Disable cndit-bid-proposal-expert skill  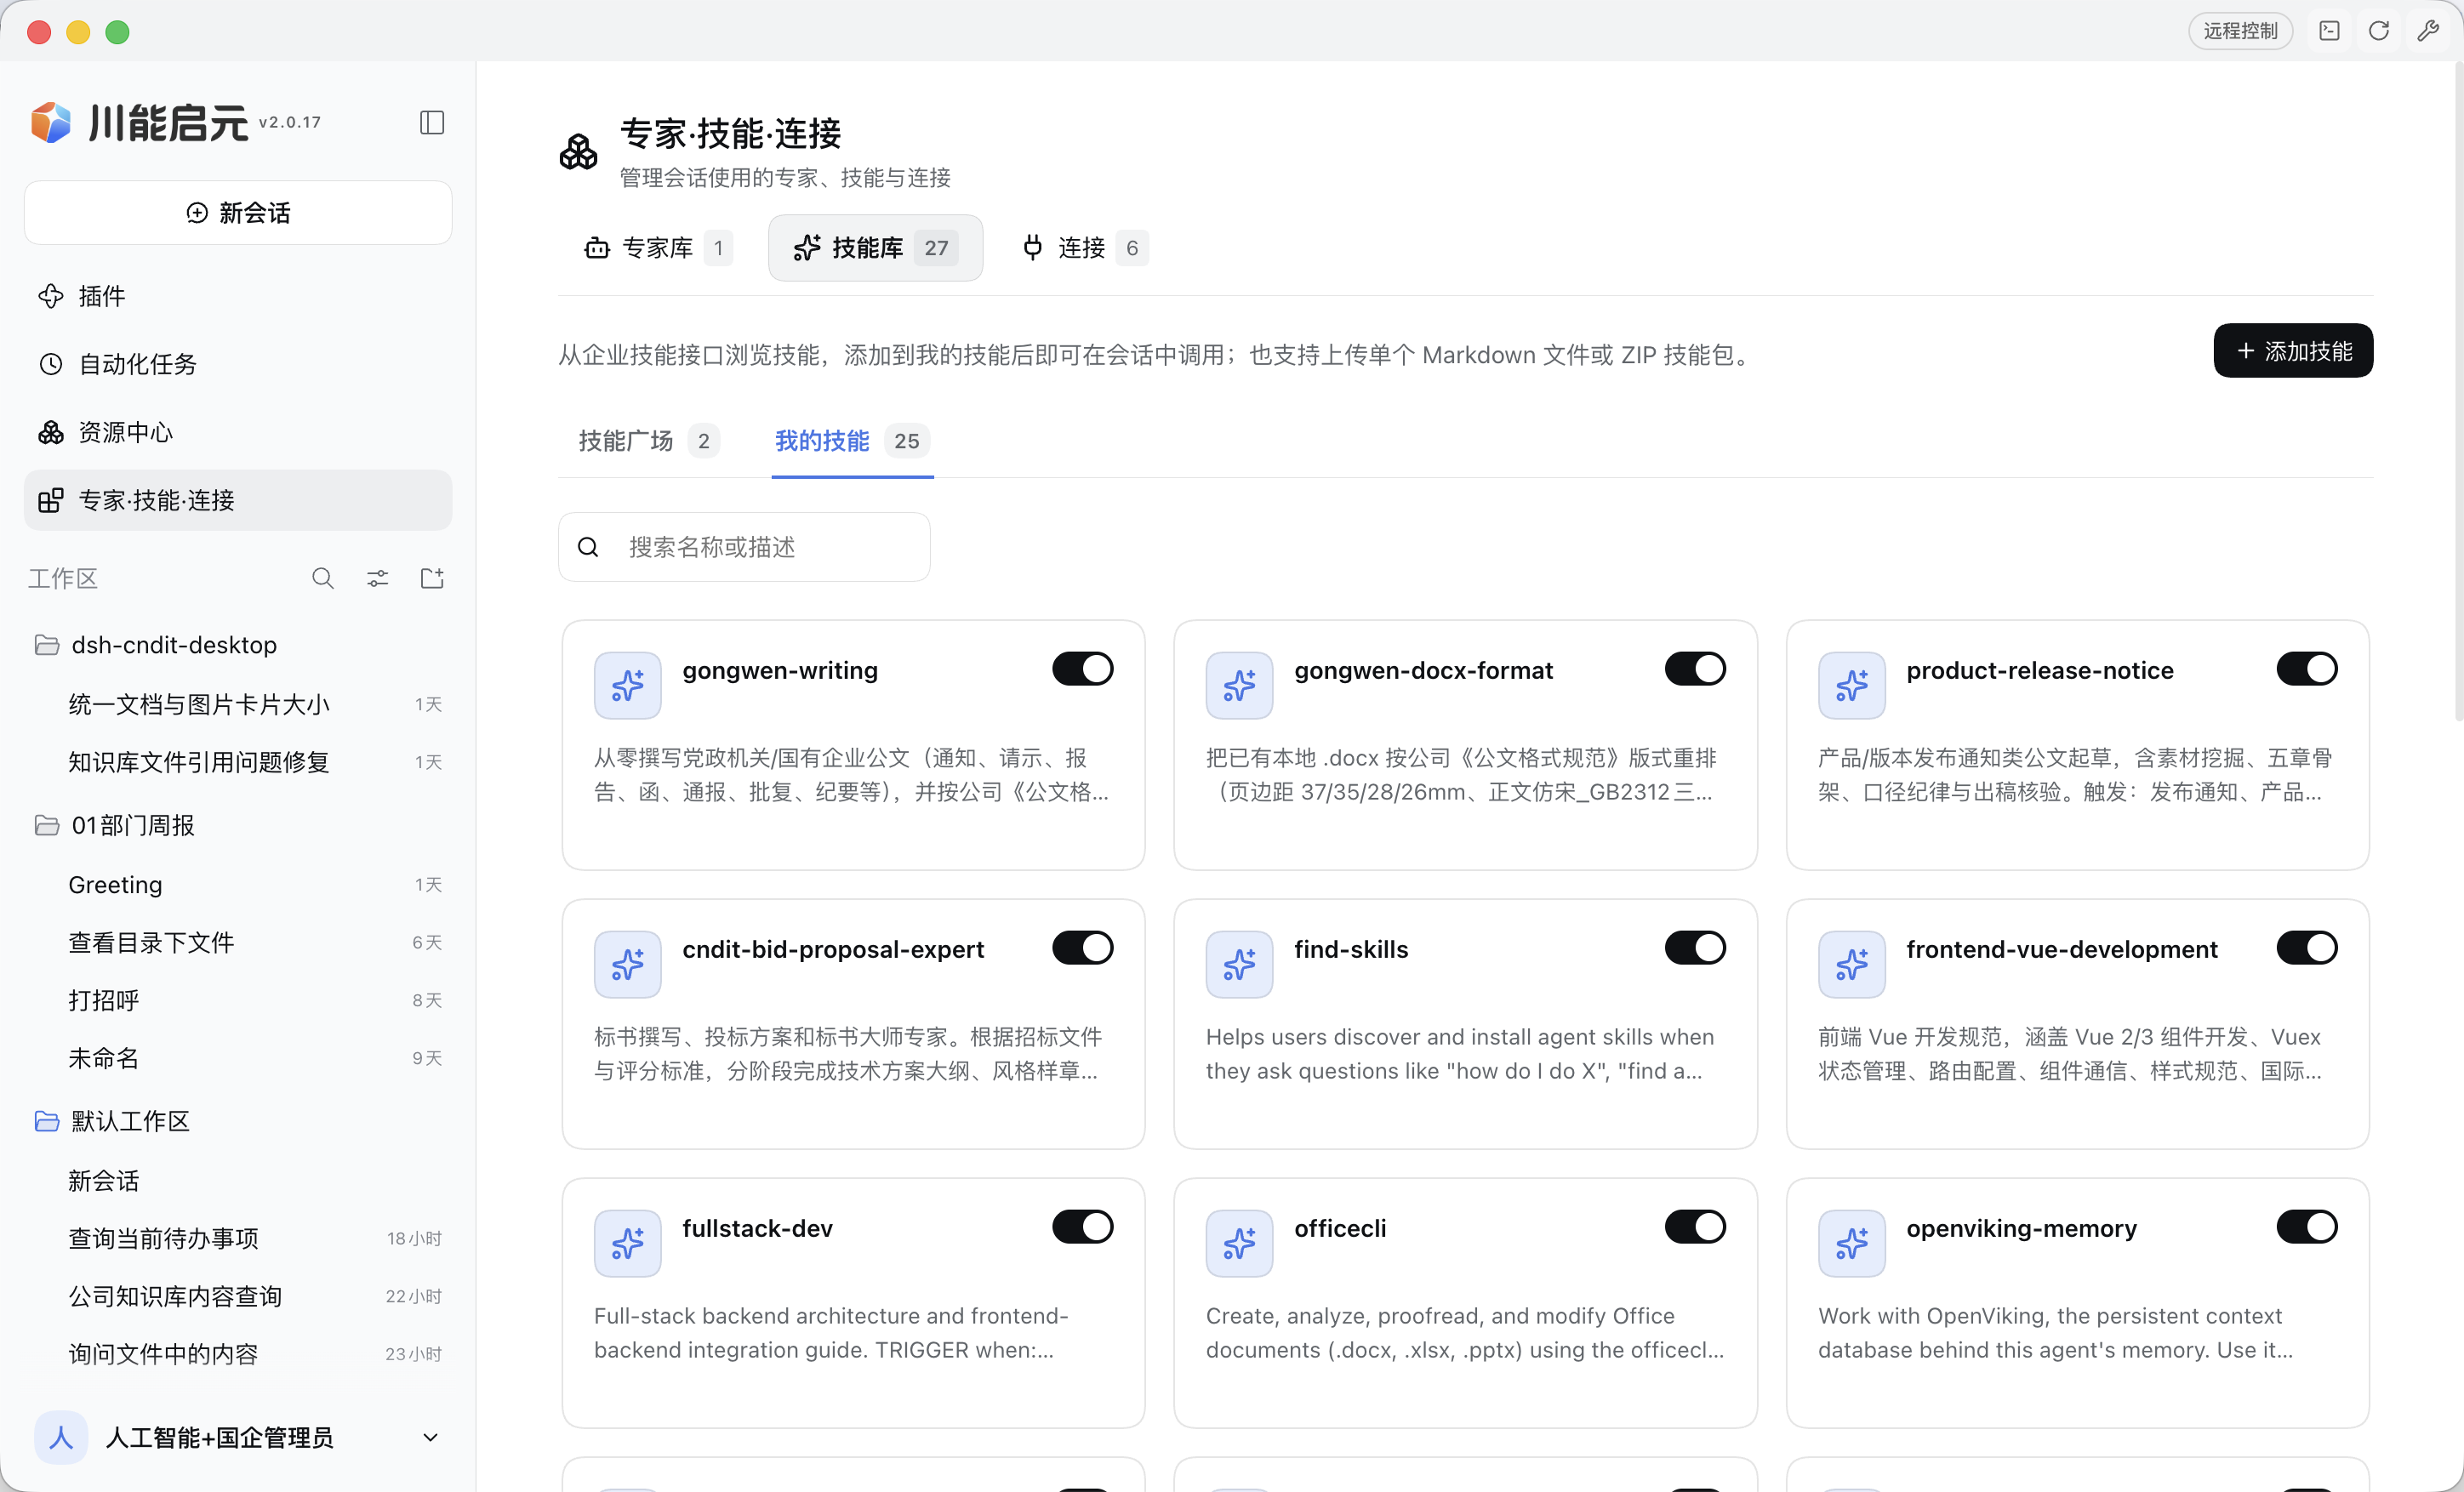point(1082,948)
